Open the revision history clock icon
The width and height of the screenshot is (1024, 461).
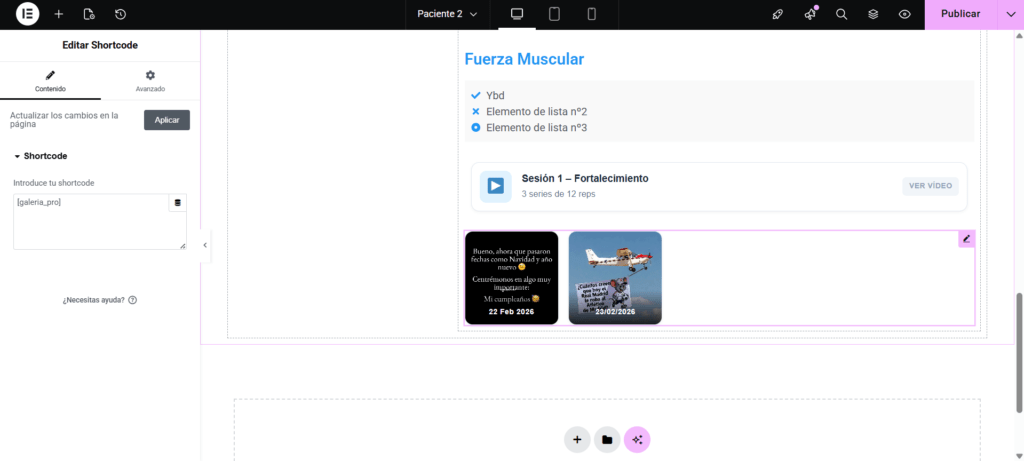[120, 14]
